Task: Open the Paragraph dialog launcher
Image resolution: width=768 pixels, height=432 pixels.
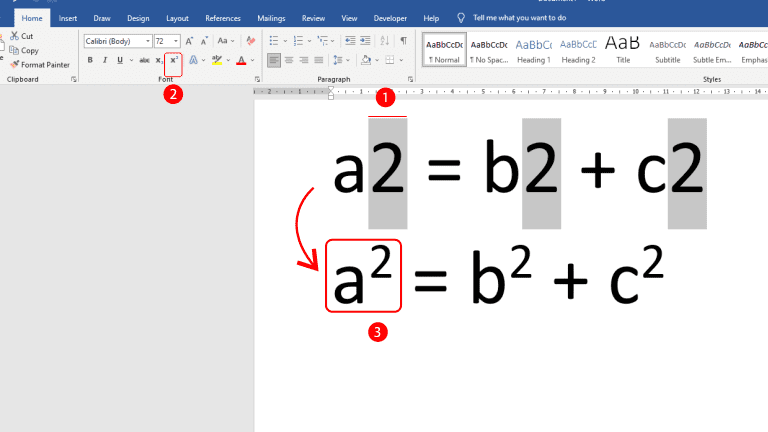Action: (410, 79)
